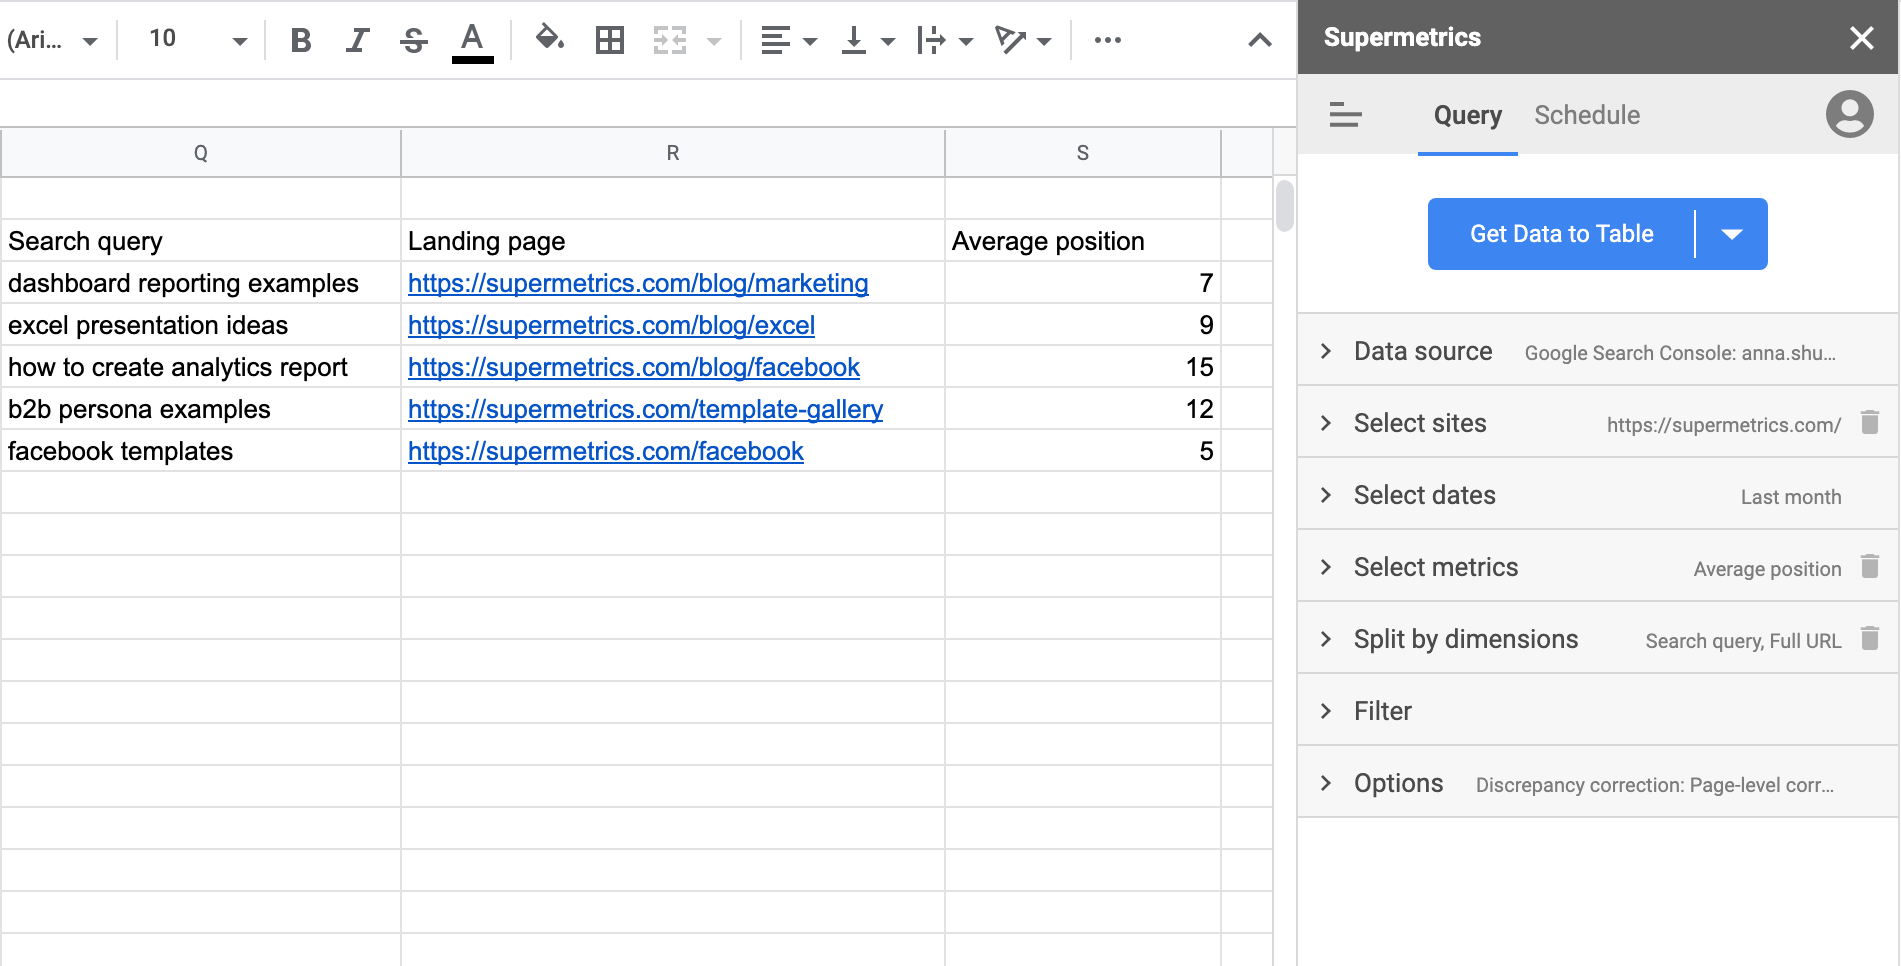Select the 'Average position' header cell
This screenshot has height=966, width=1901.
pos(1082,241)
